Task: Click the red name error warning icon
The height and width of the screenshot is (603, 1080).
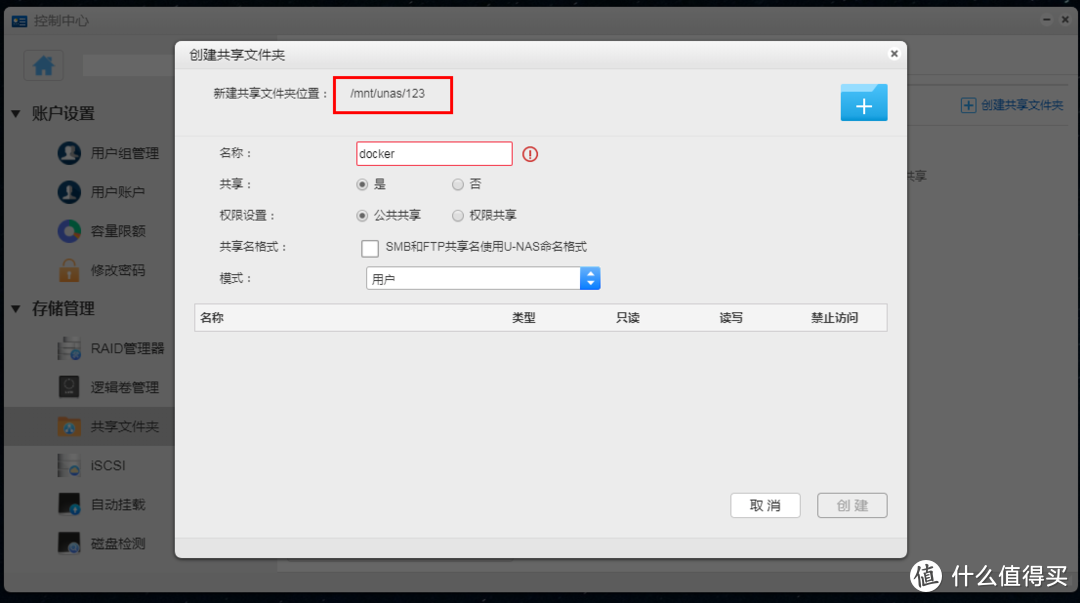Action: point(530,154)
